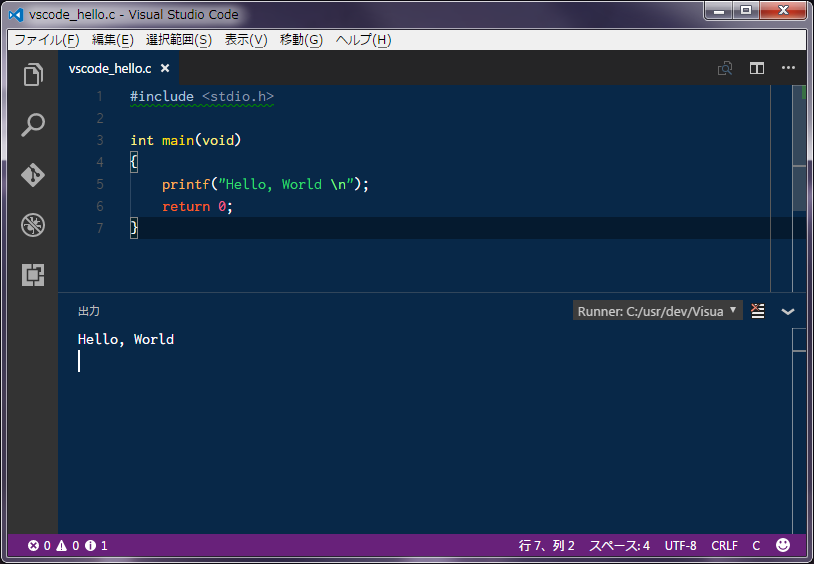Open the Explorer view in activity bar
This screenshot has width=814, height=564.
tap(33, 75)
